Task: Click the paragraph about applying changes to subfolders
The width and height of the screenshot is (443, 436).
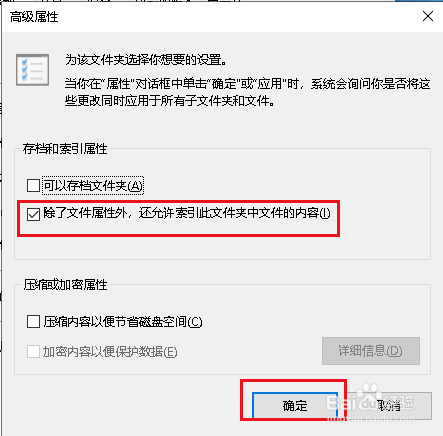Action: pyautogui.click(x=247, y=92)
